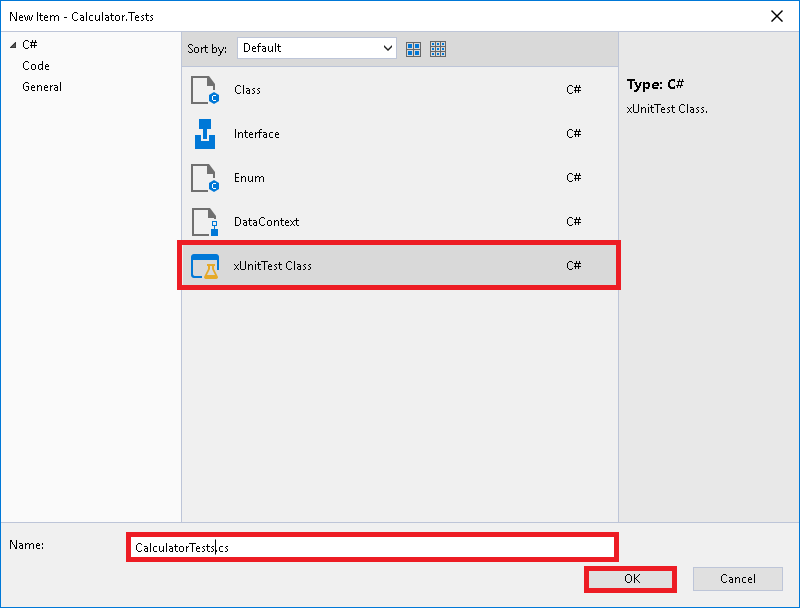Screen dimensions: 800x608
Task: Switch to small icons grid view
Action: (438, 48)
